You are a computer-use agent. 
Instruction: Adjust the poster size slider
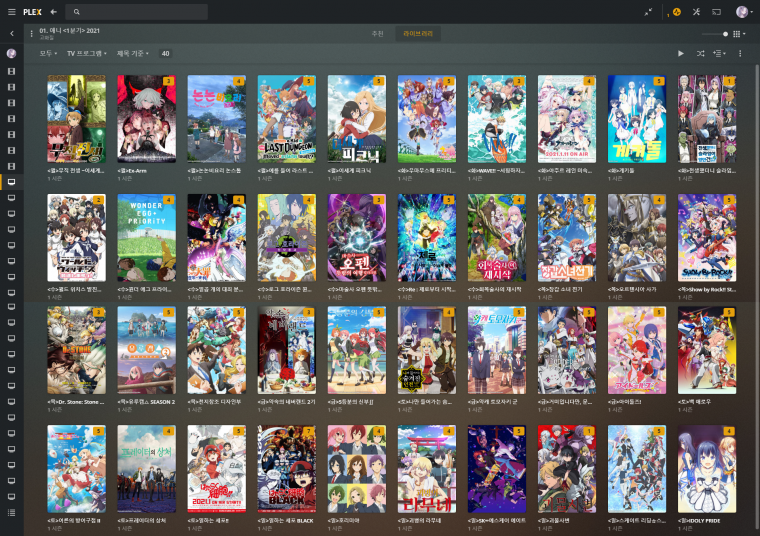(715, 34)
